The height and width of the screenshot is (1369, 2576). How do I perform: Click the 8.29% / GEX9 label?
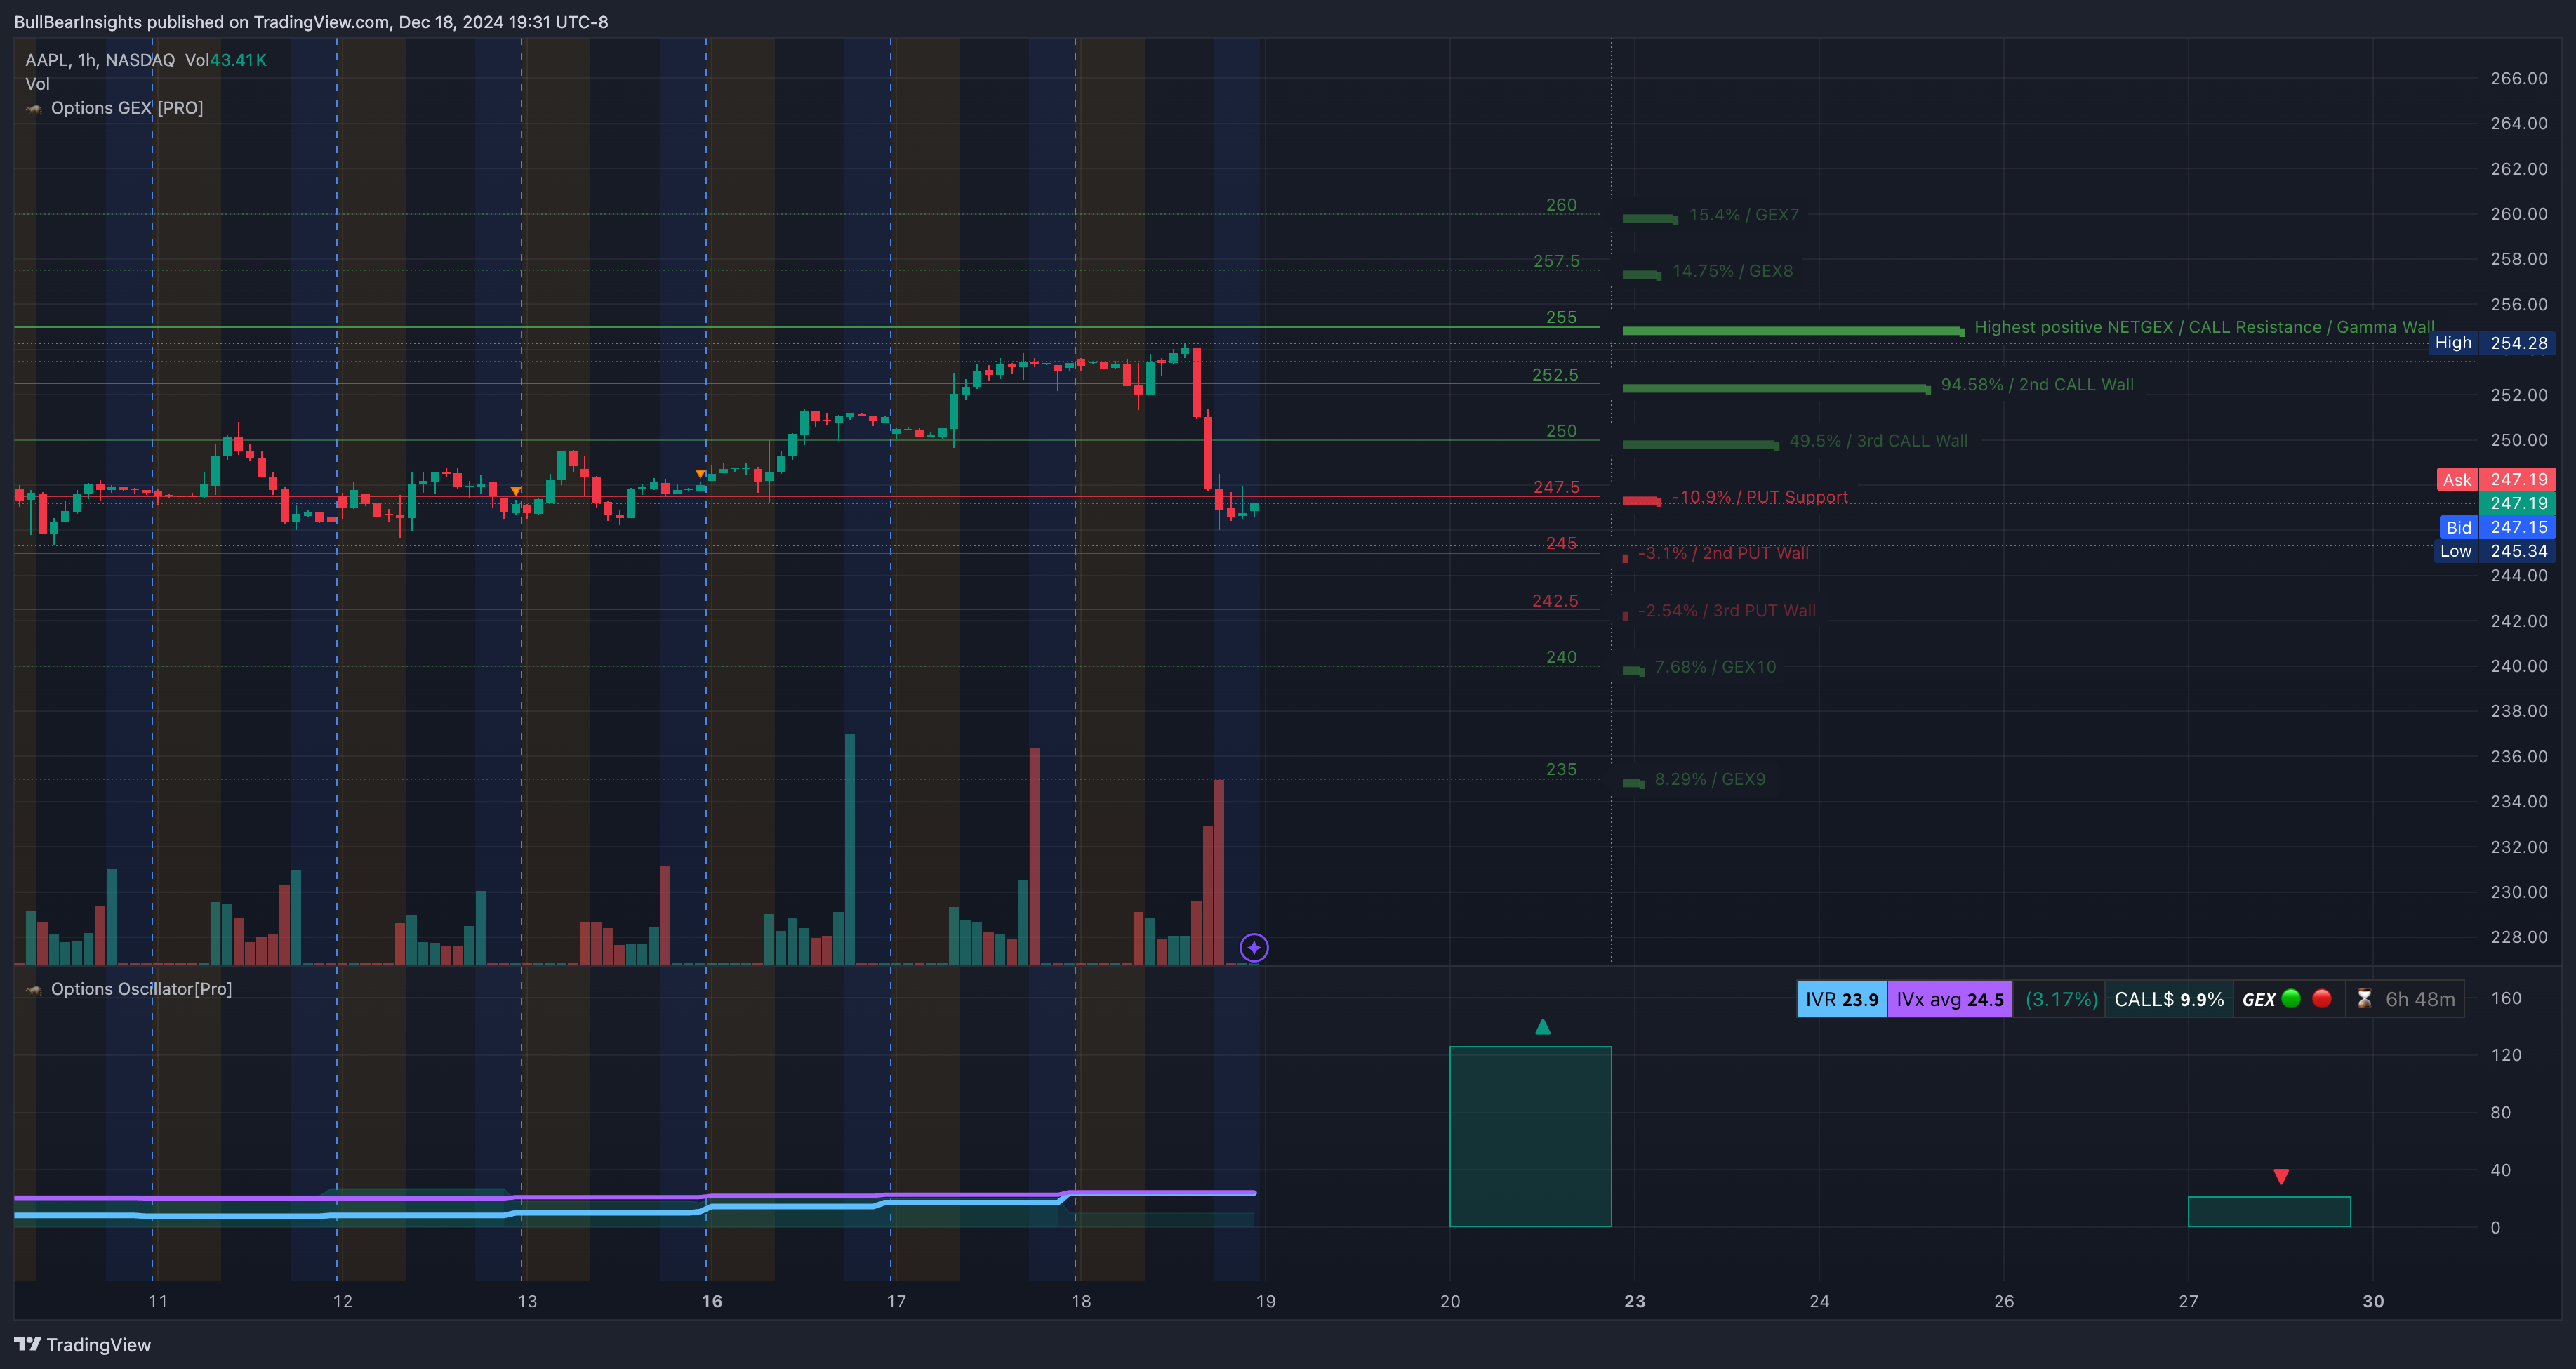[1710, 779]
